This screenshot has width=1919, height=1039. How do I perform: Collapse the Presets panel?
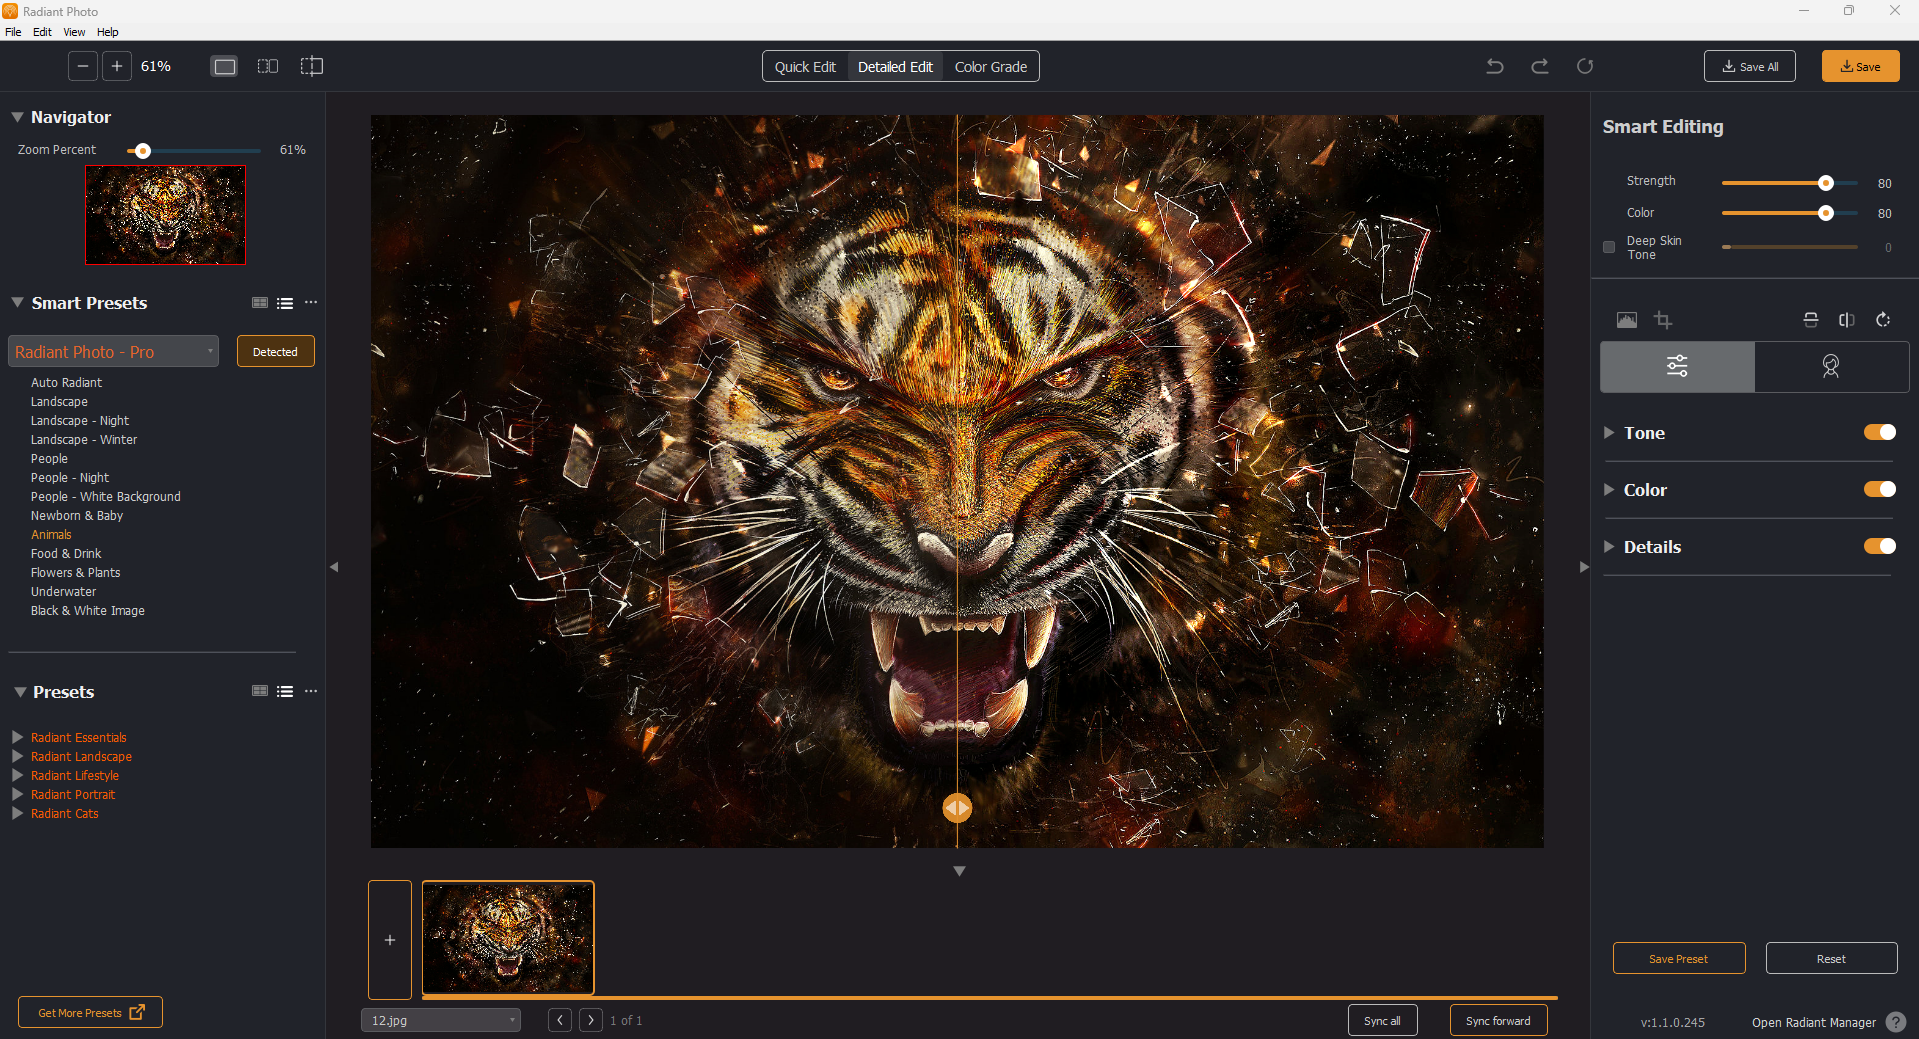[x=20, y=692]
